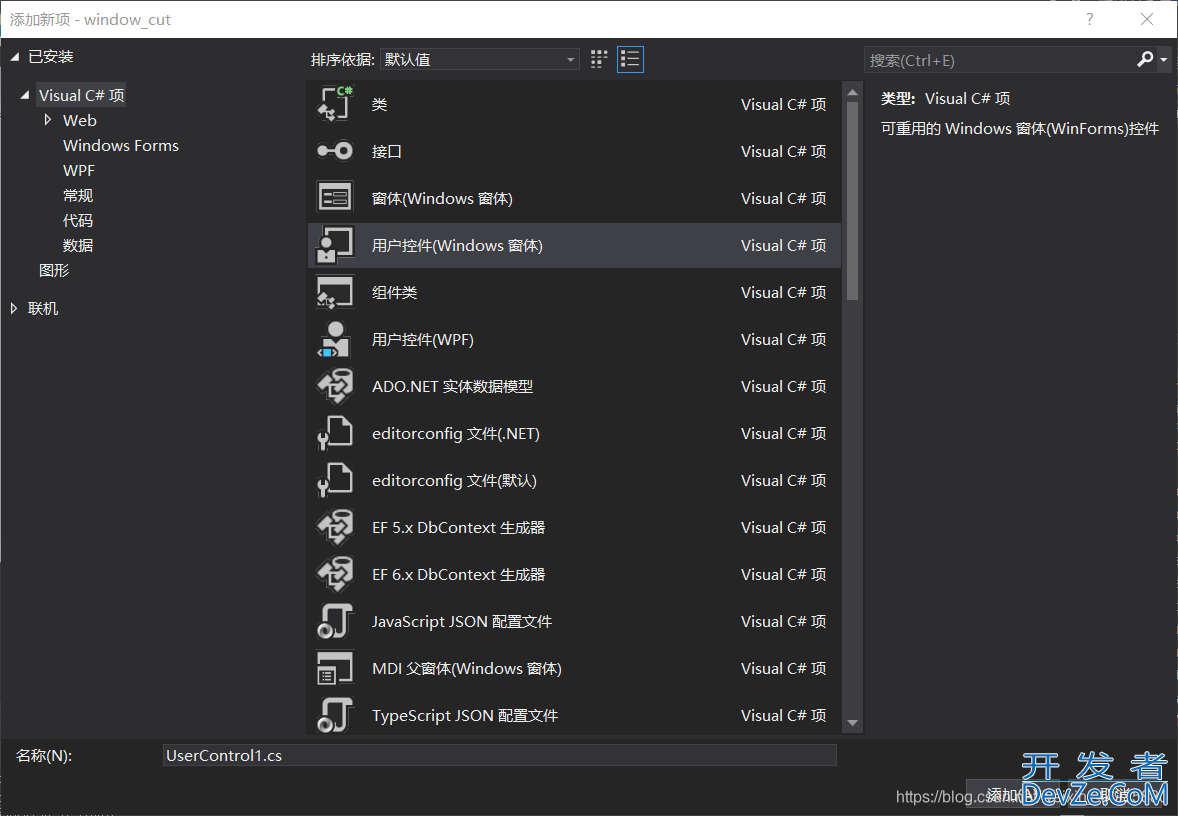Close the 添加新项 dialog
The width and height of the screenshot is (1178, 816).
(1146, 19)
